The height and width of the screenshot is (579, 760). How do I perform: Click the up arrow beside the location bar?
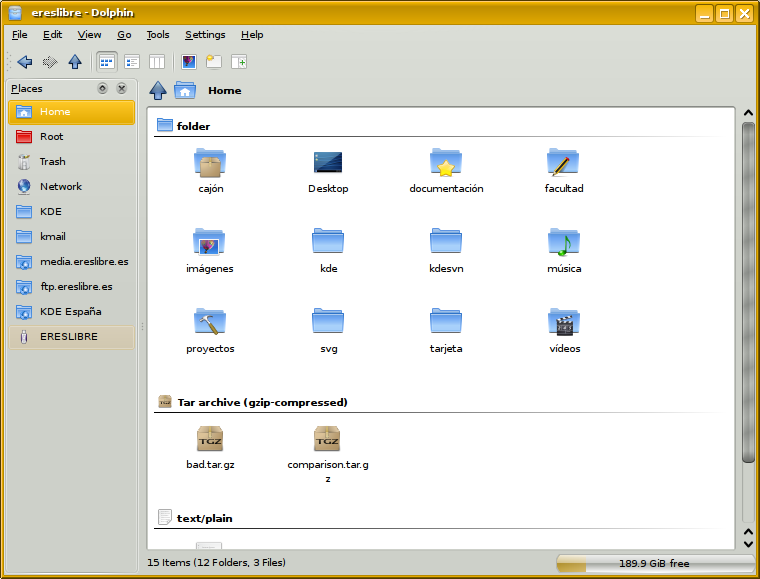point(158,91)
